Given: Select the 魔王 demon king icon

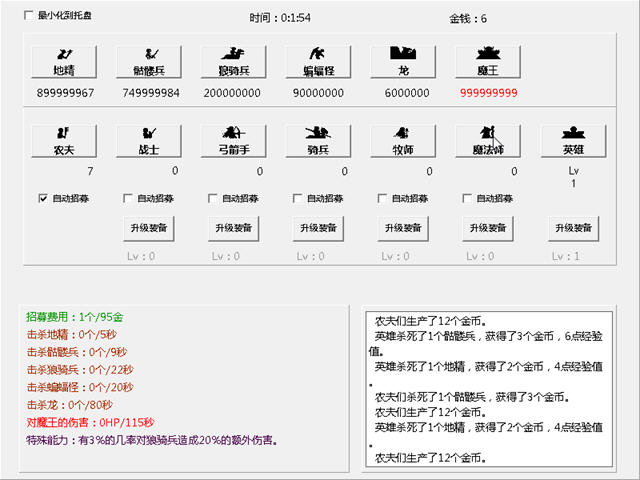Looking at the screenshot, I should [x=489, y=62].
